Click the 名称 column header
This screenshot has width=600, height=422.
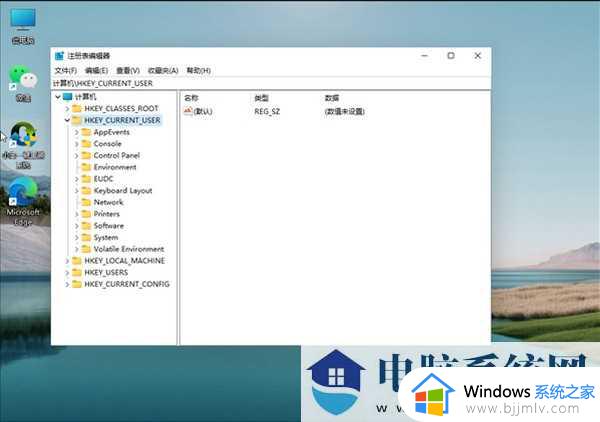click(191, 98)
